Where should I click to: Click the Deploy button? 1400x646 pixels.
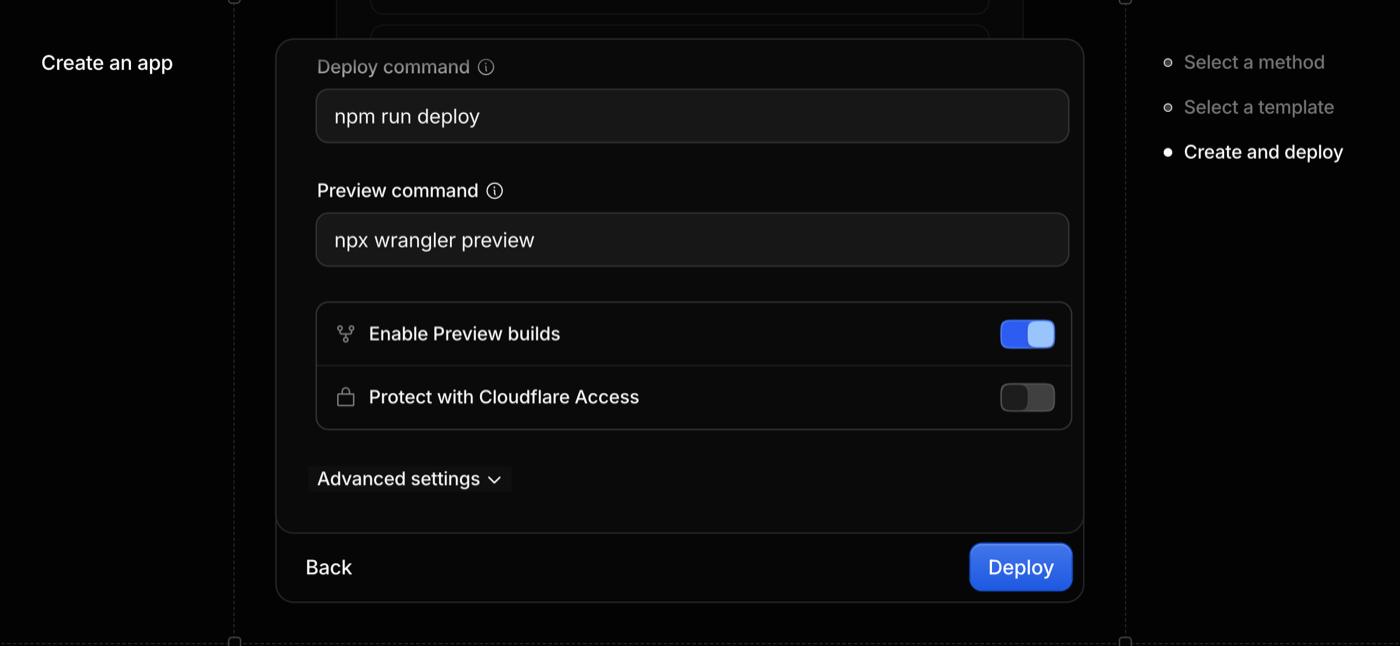pos(1020,567)
